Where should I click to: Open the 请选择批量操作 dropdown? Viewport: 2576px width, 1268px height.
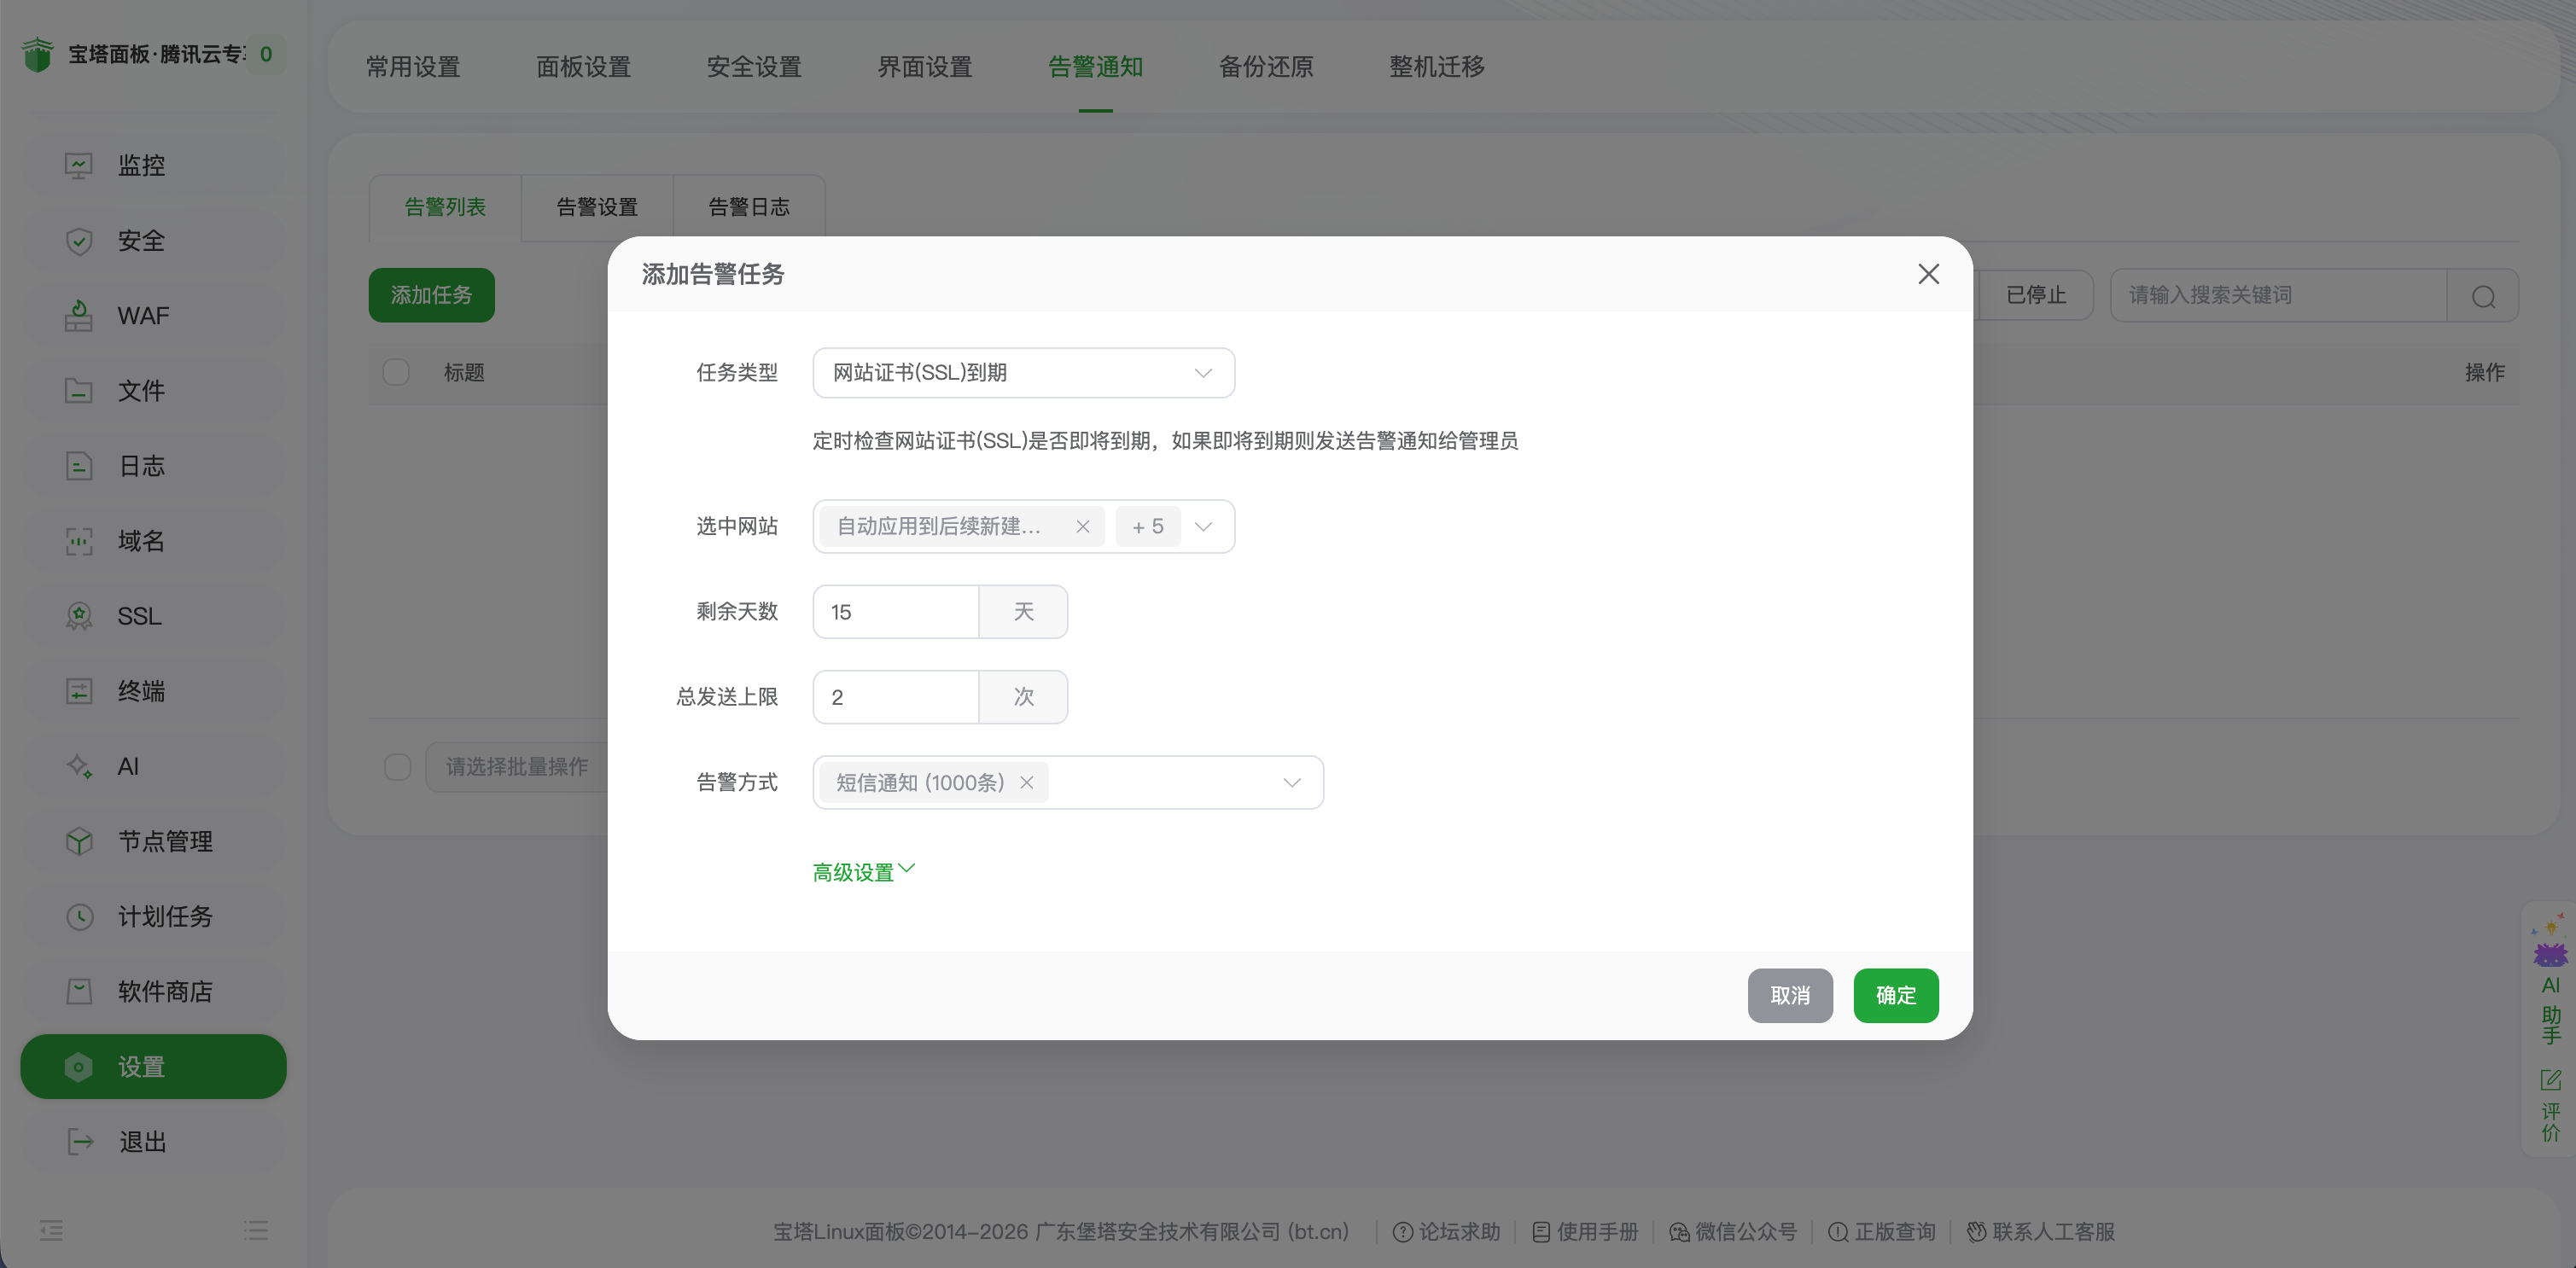pos(516,767)
